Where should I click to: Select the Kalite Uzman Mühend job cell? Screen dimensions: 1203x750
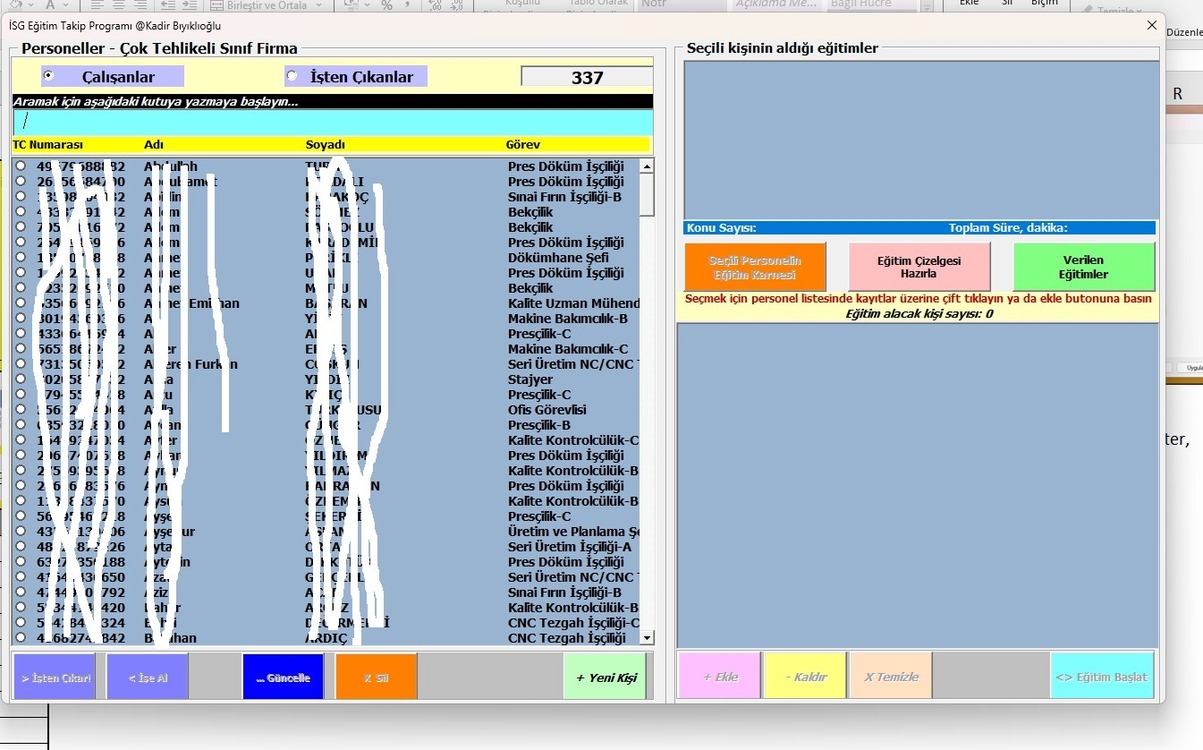click(573, 303)
